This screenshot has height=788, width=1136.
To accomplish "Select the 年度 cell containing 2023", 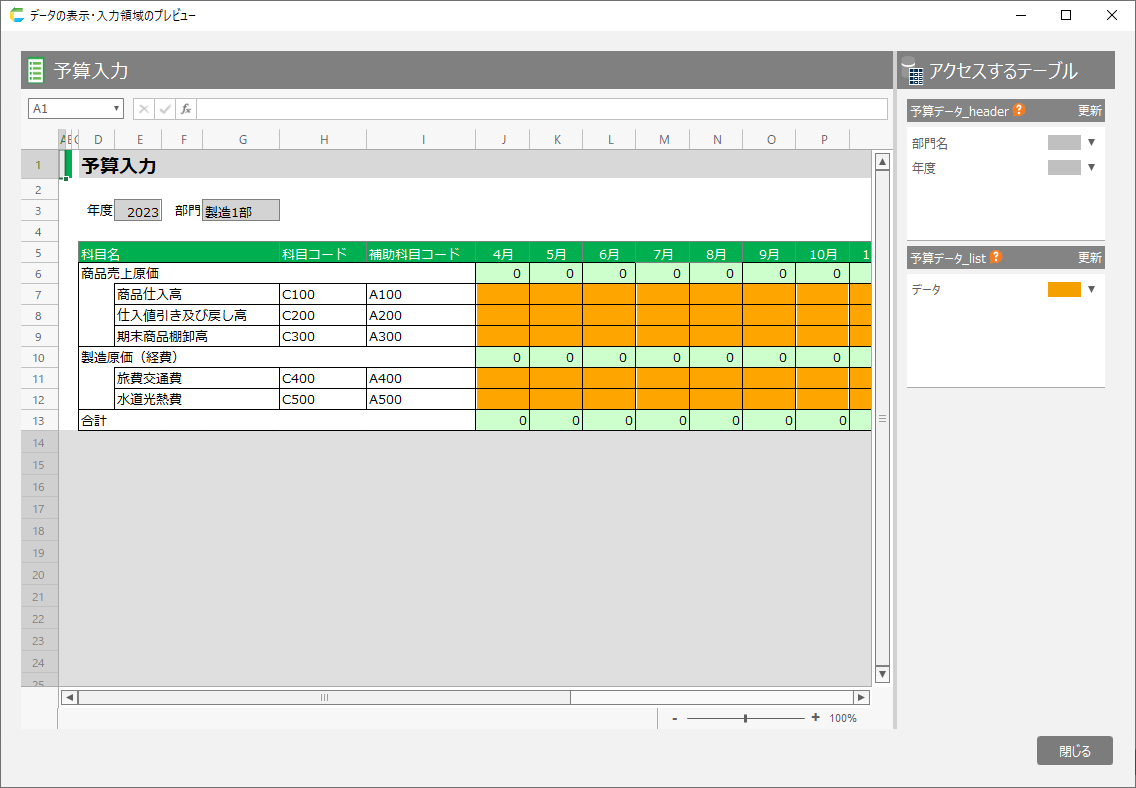I will (138, 211).
